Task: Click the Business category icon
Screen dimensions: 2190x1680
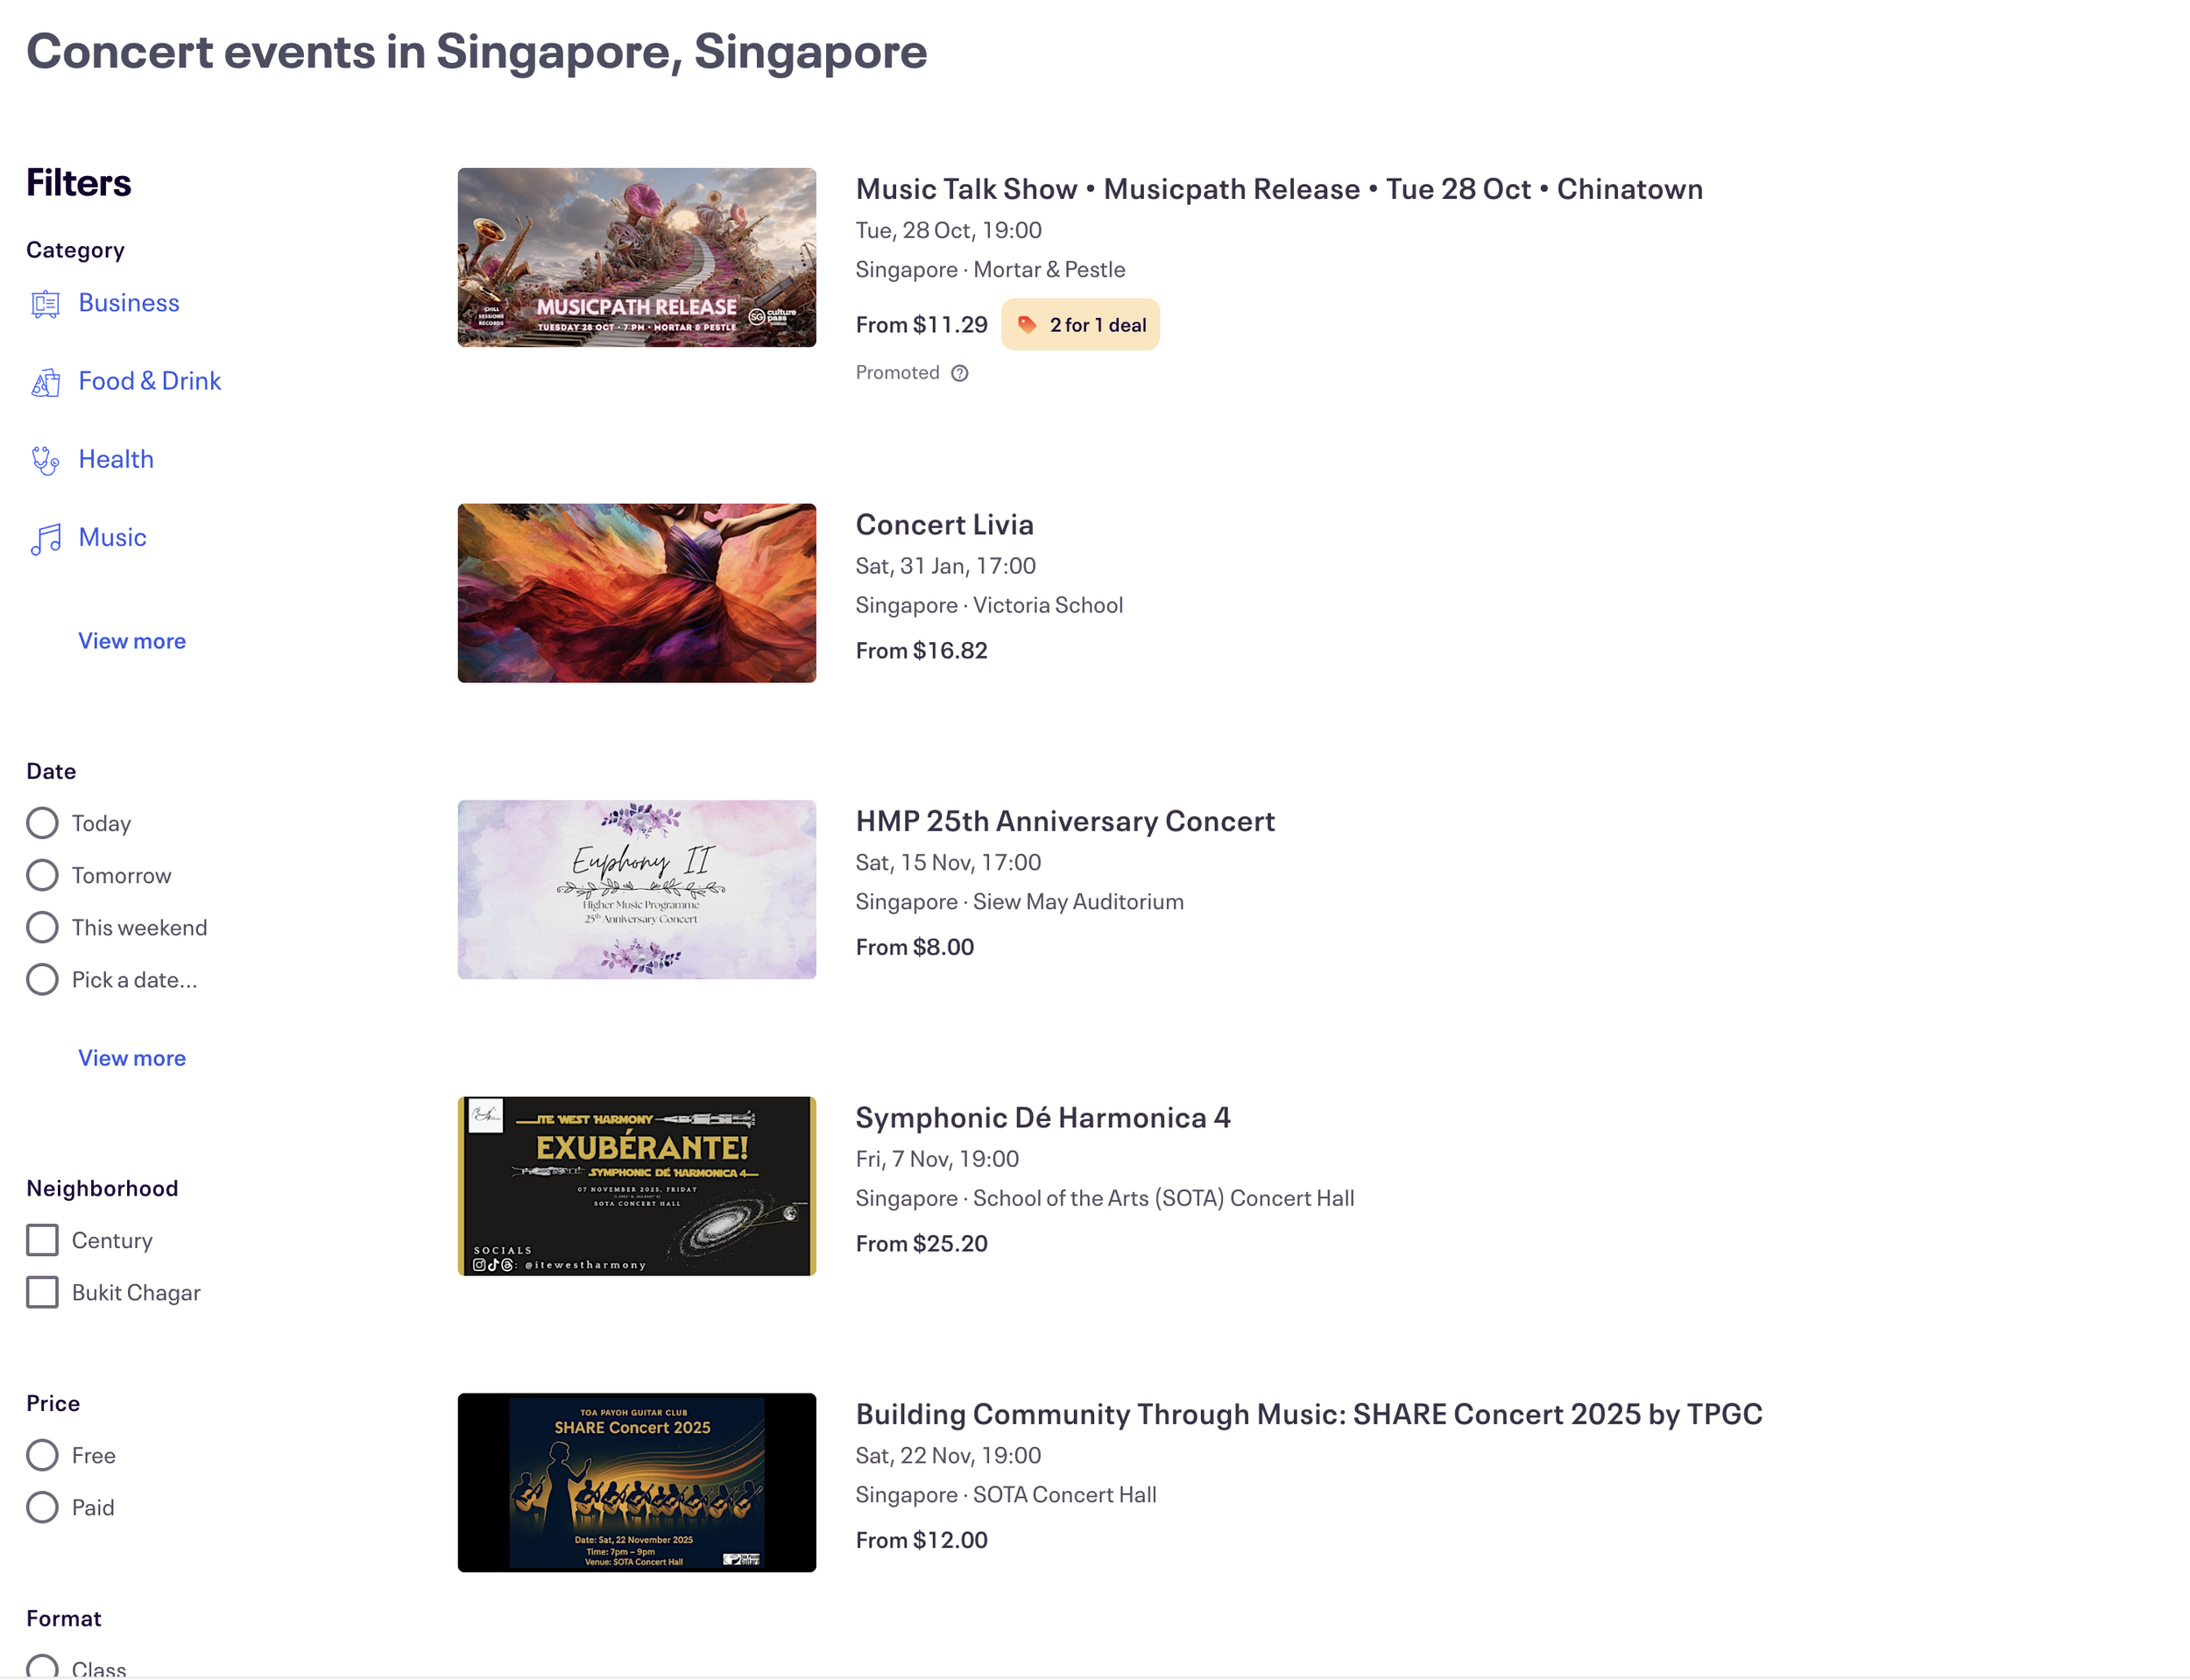Action: click(46, 303)
